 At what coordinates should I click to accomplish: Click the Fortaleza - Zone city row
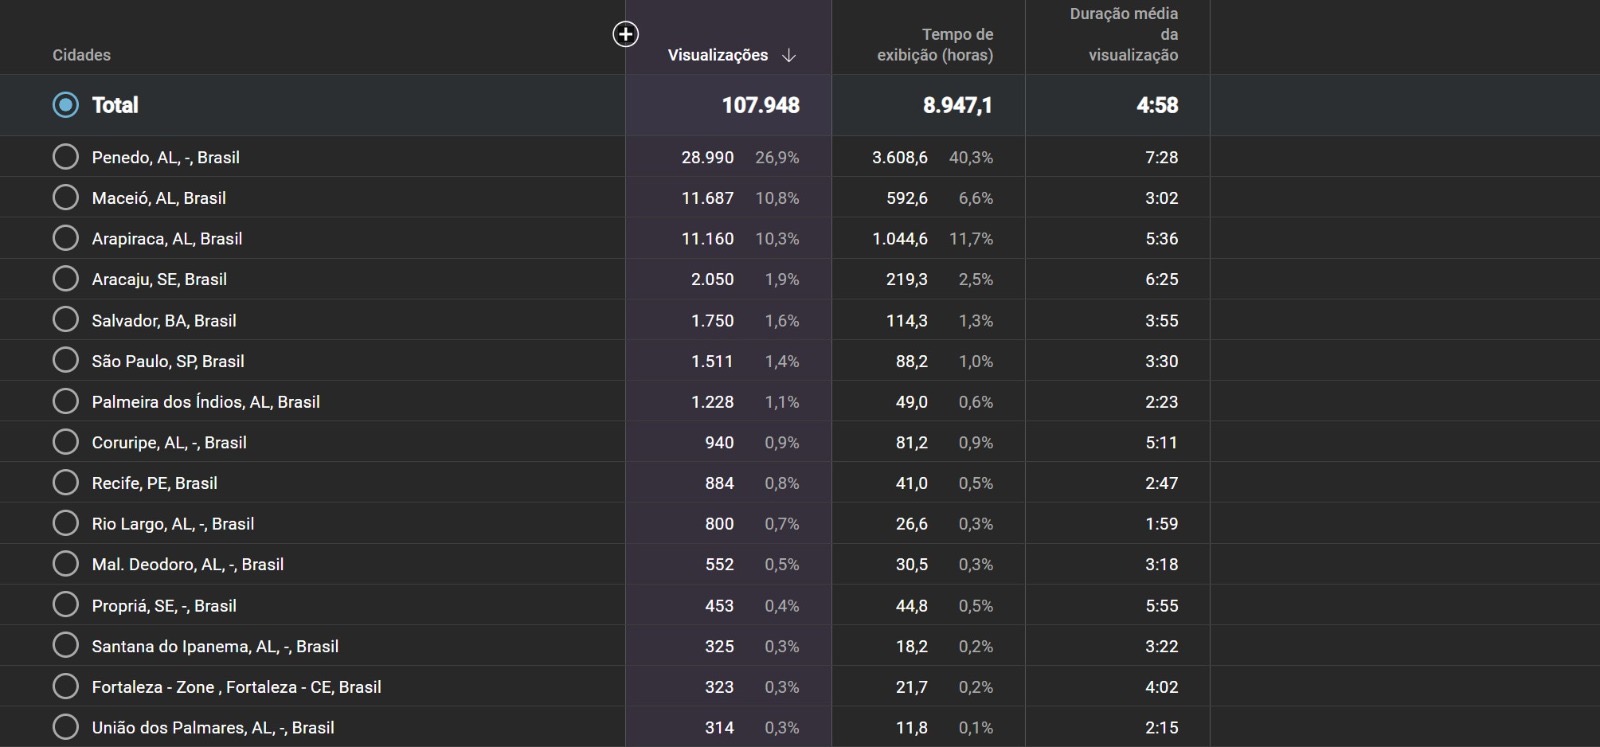pos(236,687)
